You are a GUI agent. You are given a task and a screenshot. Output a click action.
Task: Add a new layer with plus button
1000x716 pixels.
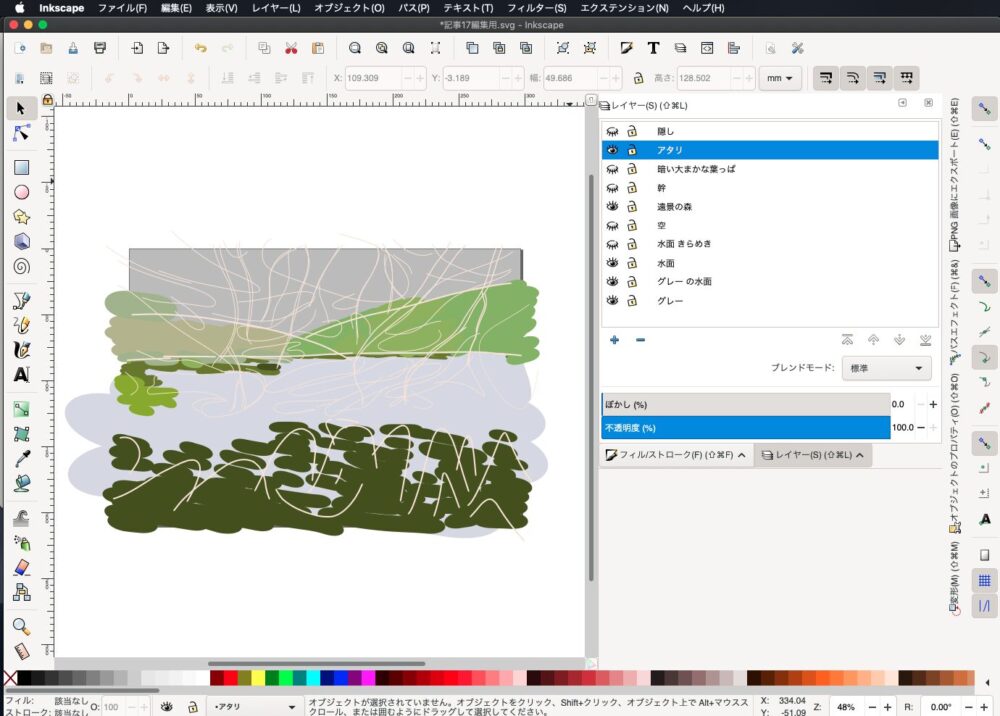(614, 340)
